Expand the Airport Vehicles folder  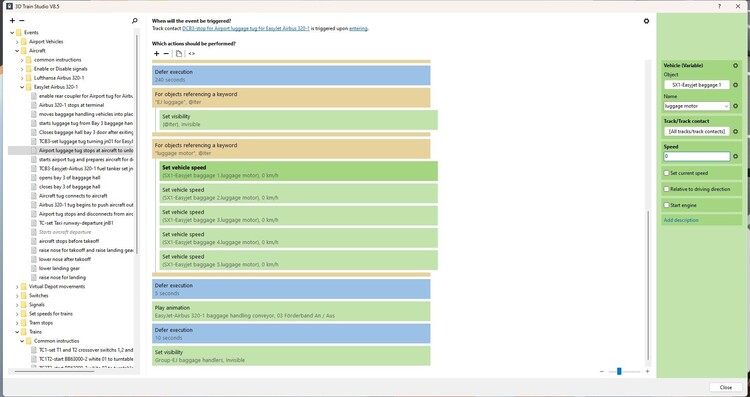[x=17, y=42]
